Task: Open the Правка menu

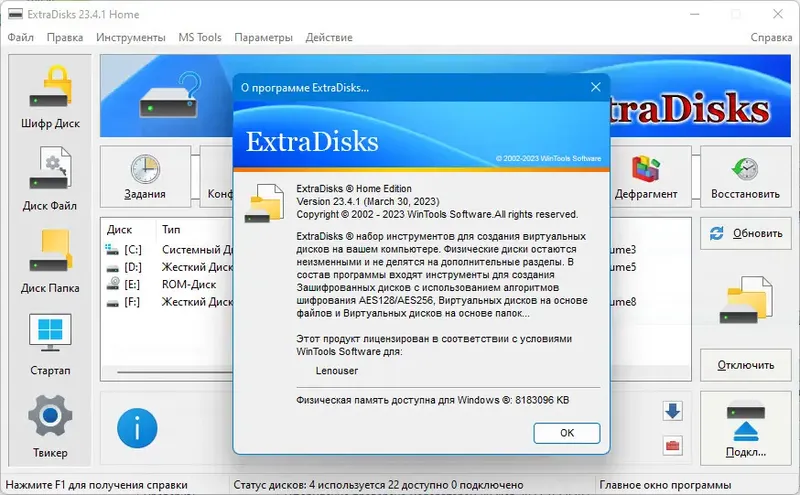Action: point(65,37)
